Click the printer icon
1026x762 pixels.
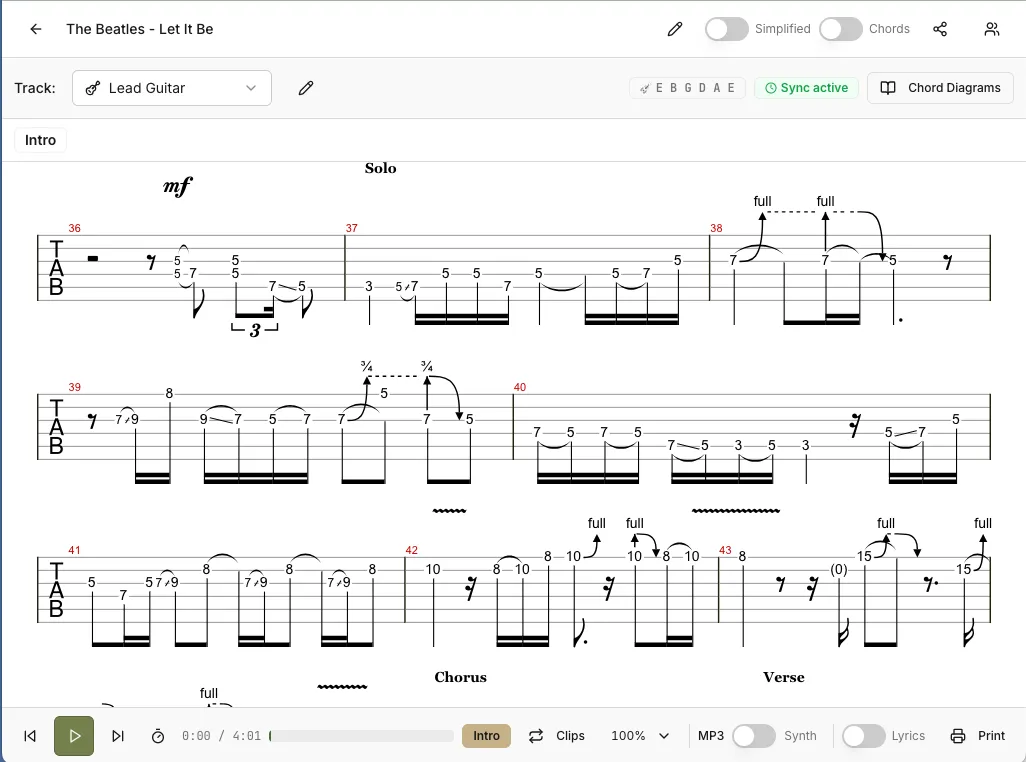(x=957, y=736)
